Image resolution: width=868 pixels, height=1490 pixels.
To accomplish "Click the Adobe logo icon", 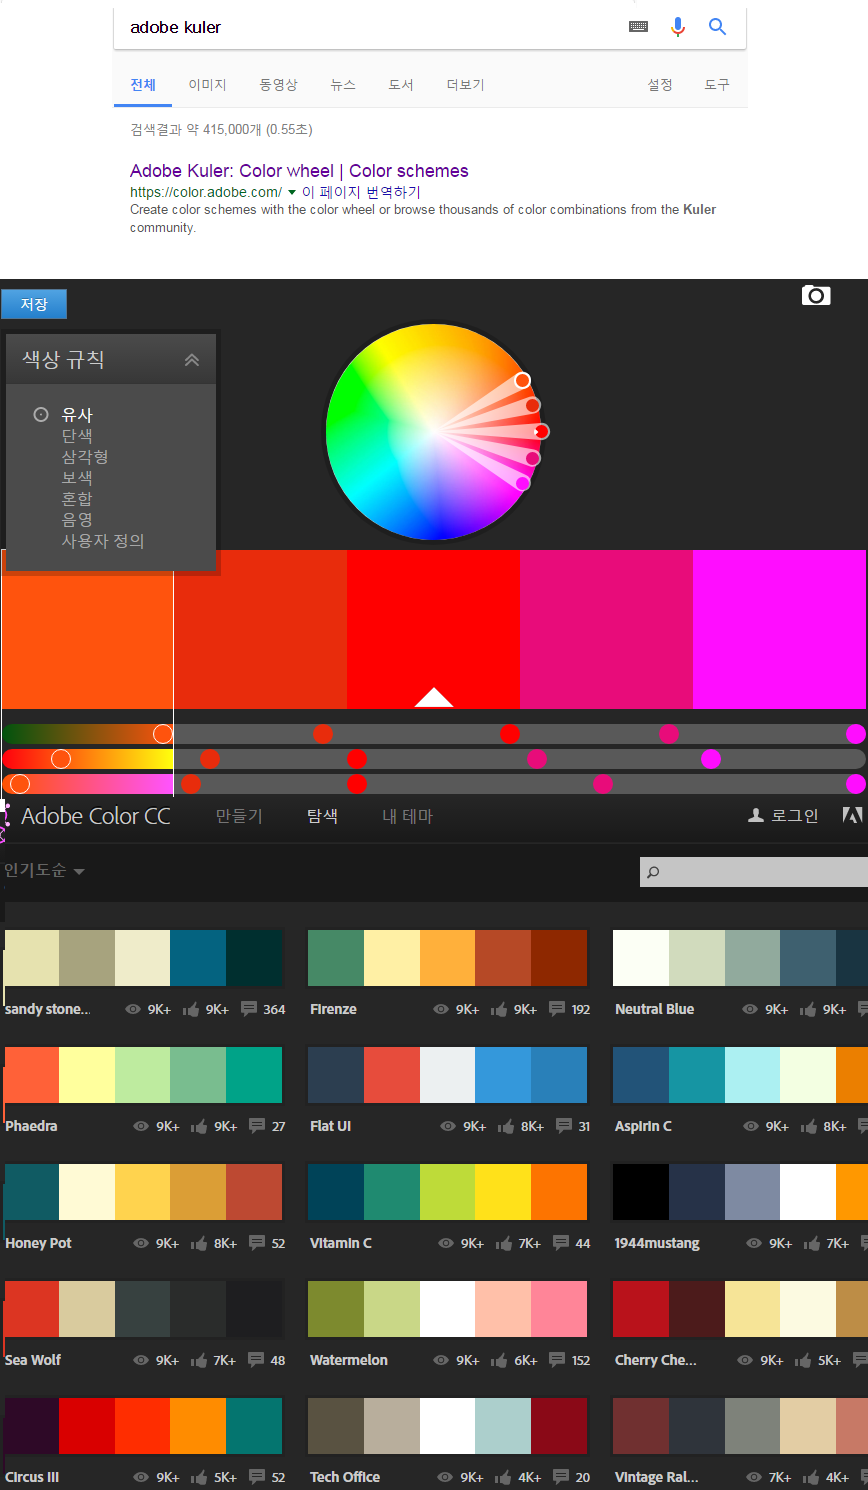I will pos(852,815).
